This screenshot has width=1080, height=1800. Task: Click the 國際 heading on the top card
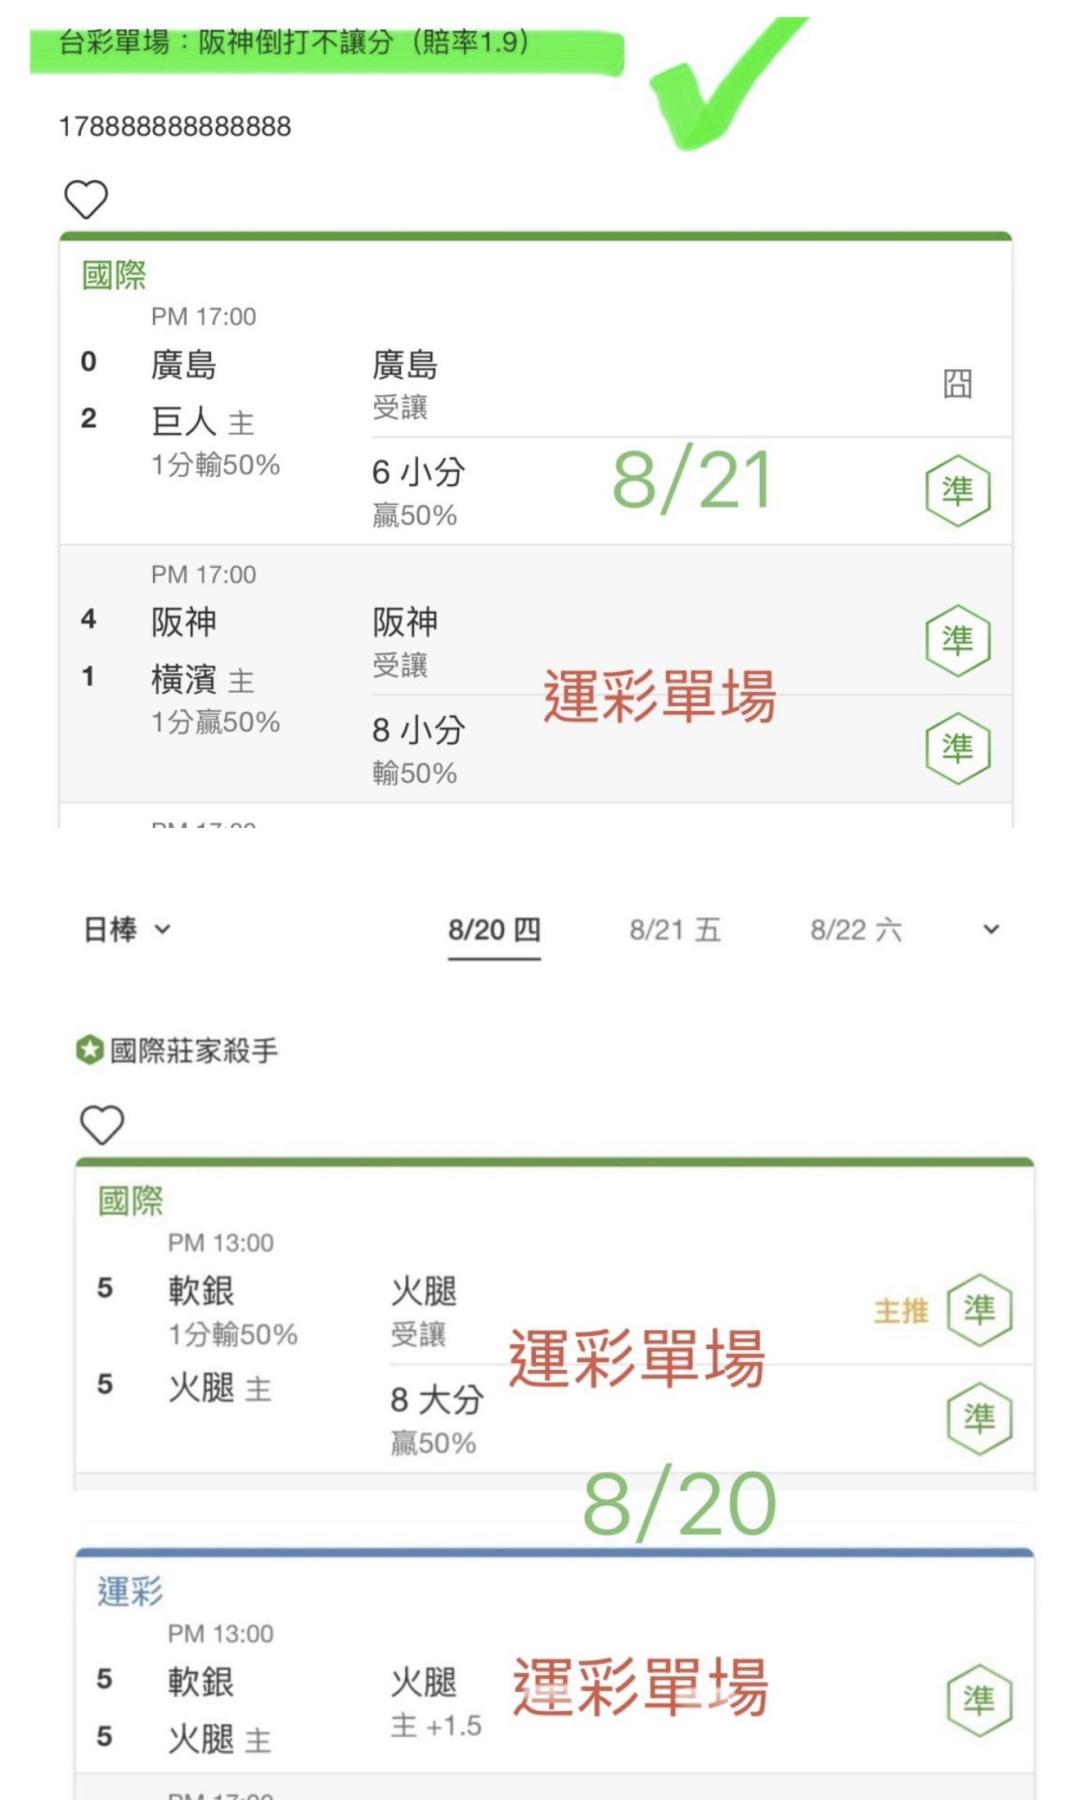(114, 275)
